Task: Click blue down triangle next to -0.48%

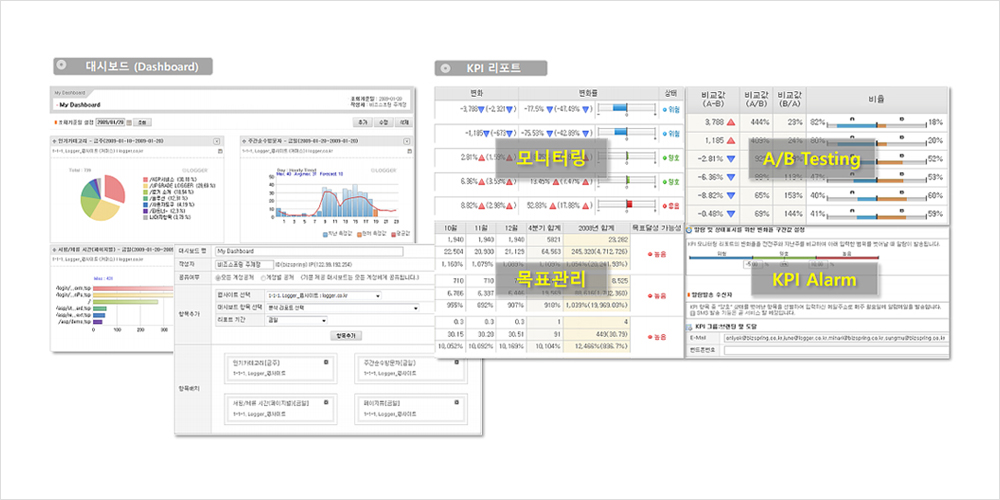Action: (x=731, y=214)
